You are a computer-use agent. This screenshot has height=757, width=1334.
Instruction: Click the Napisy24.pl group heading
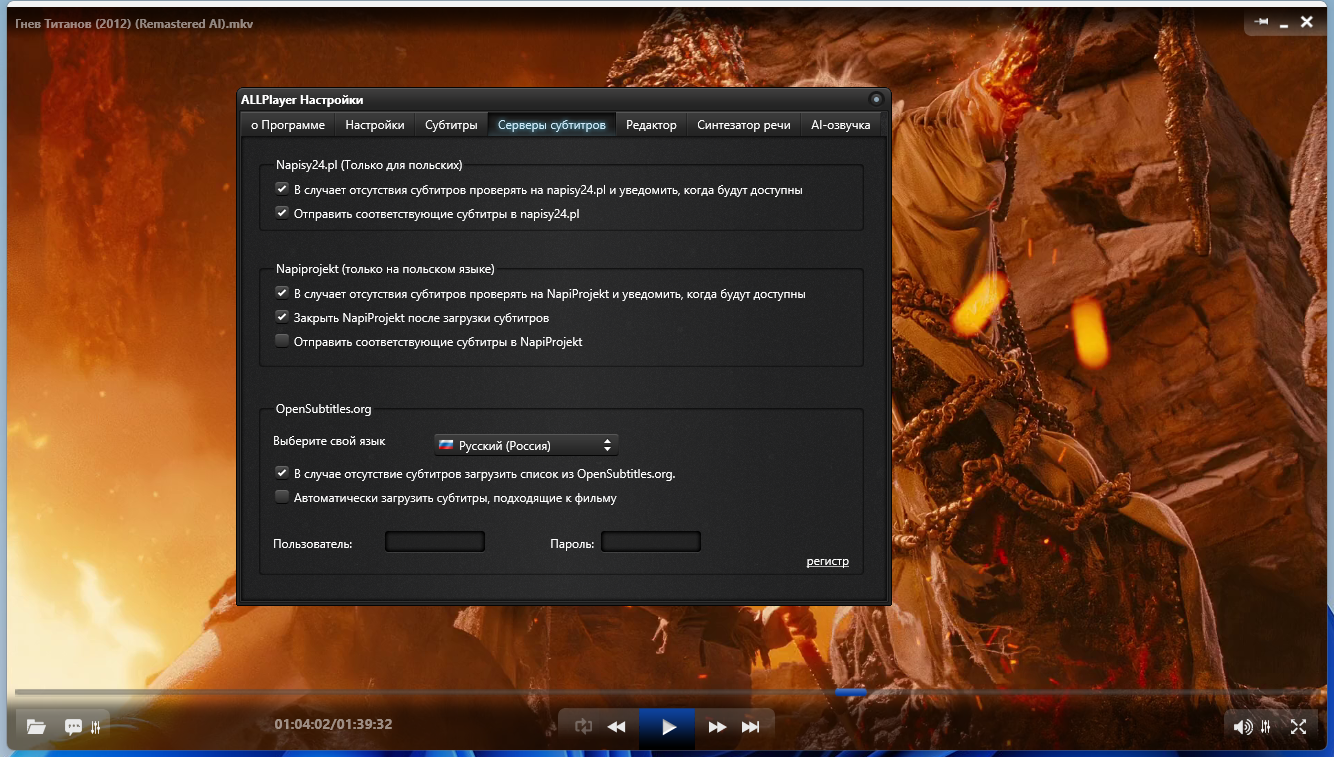pos(369,165)
